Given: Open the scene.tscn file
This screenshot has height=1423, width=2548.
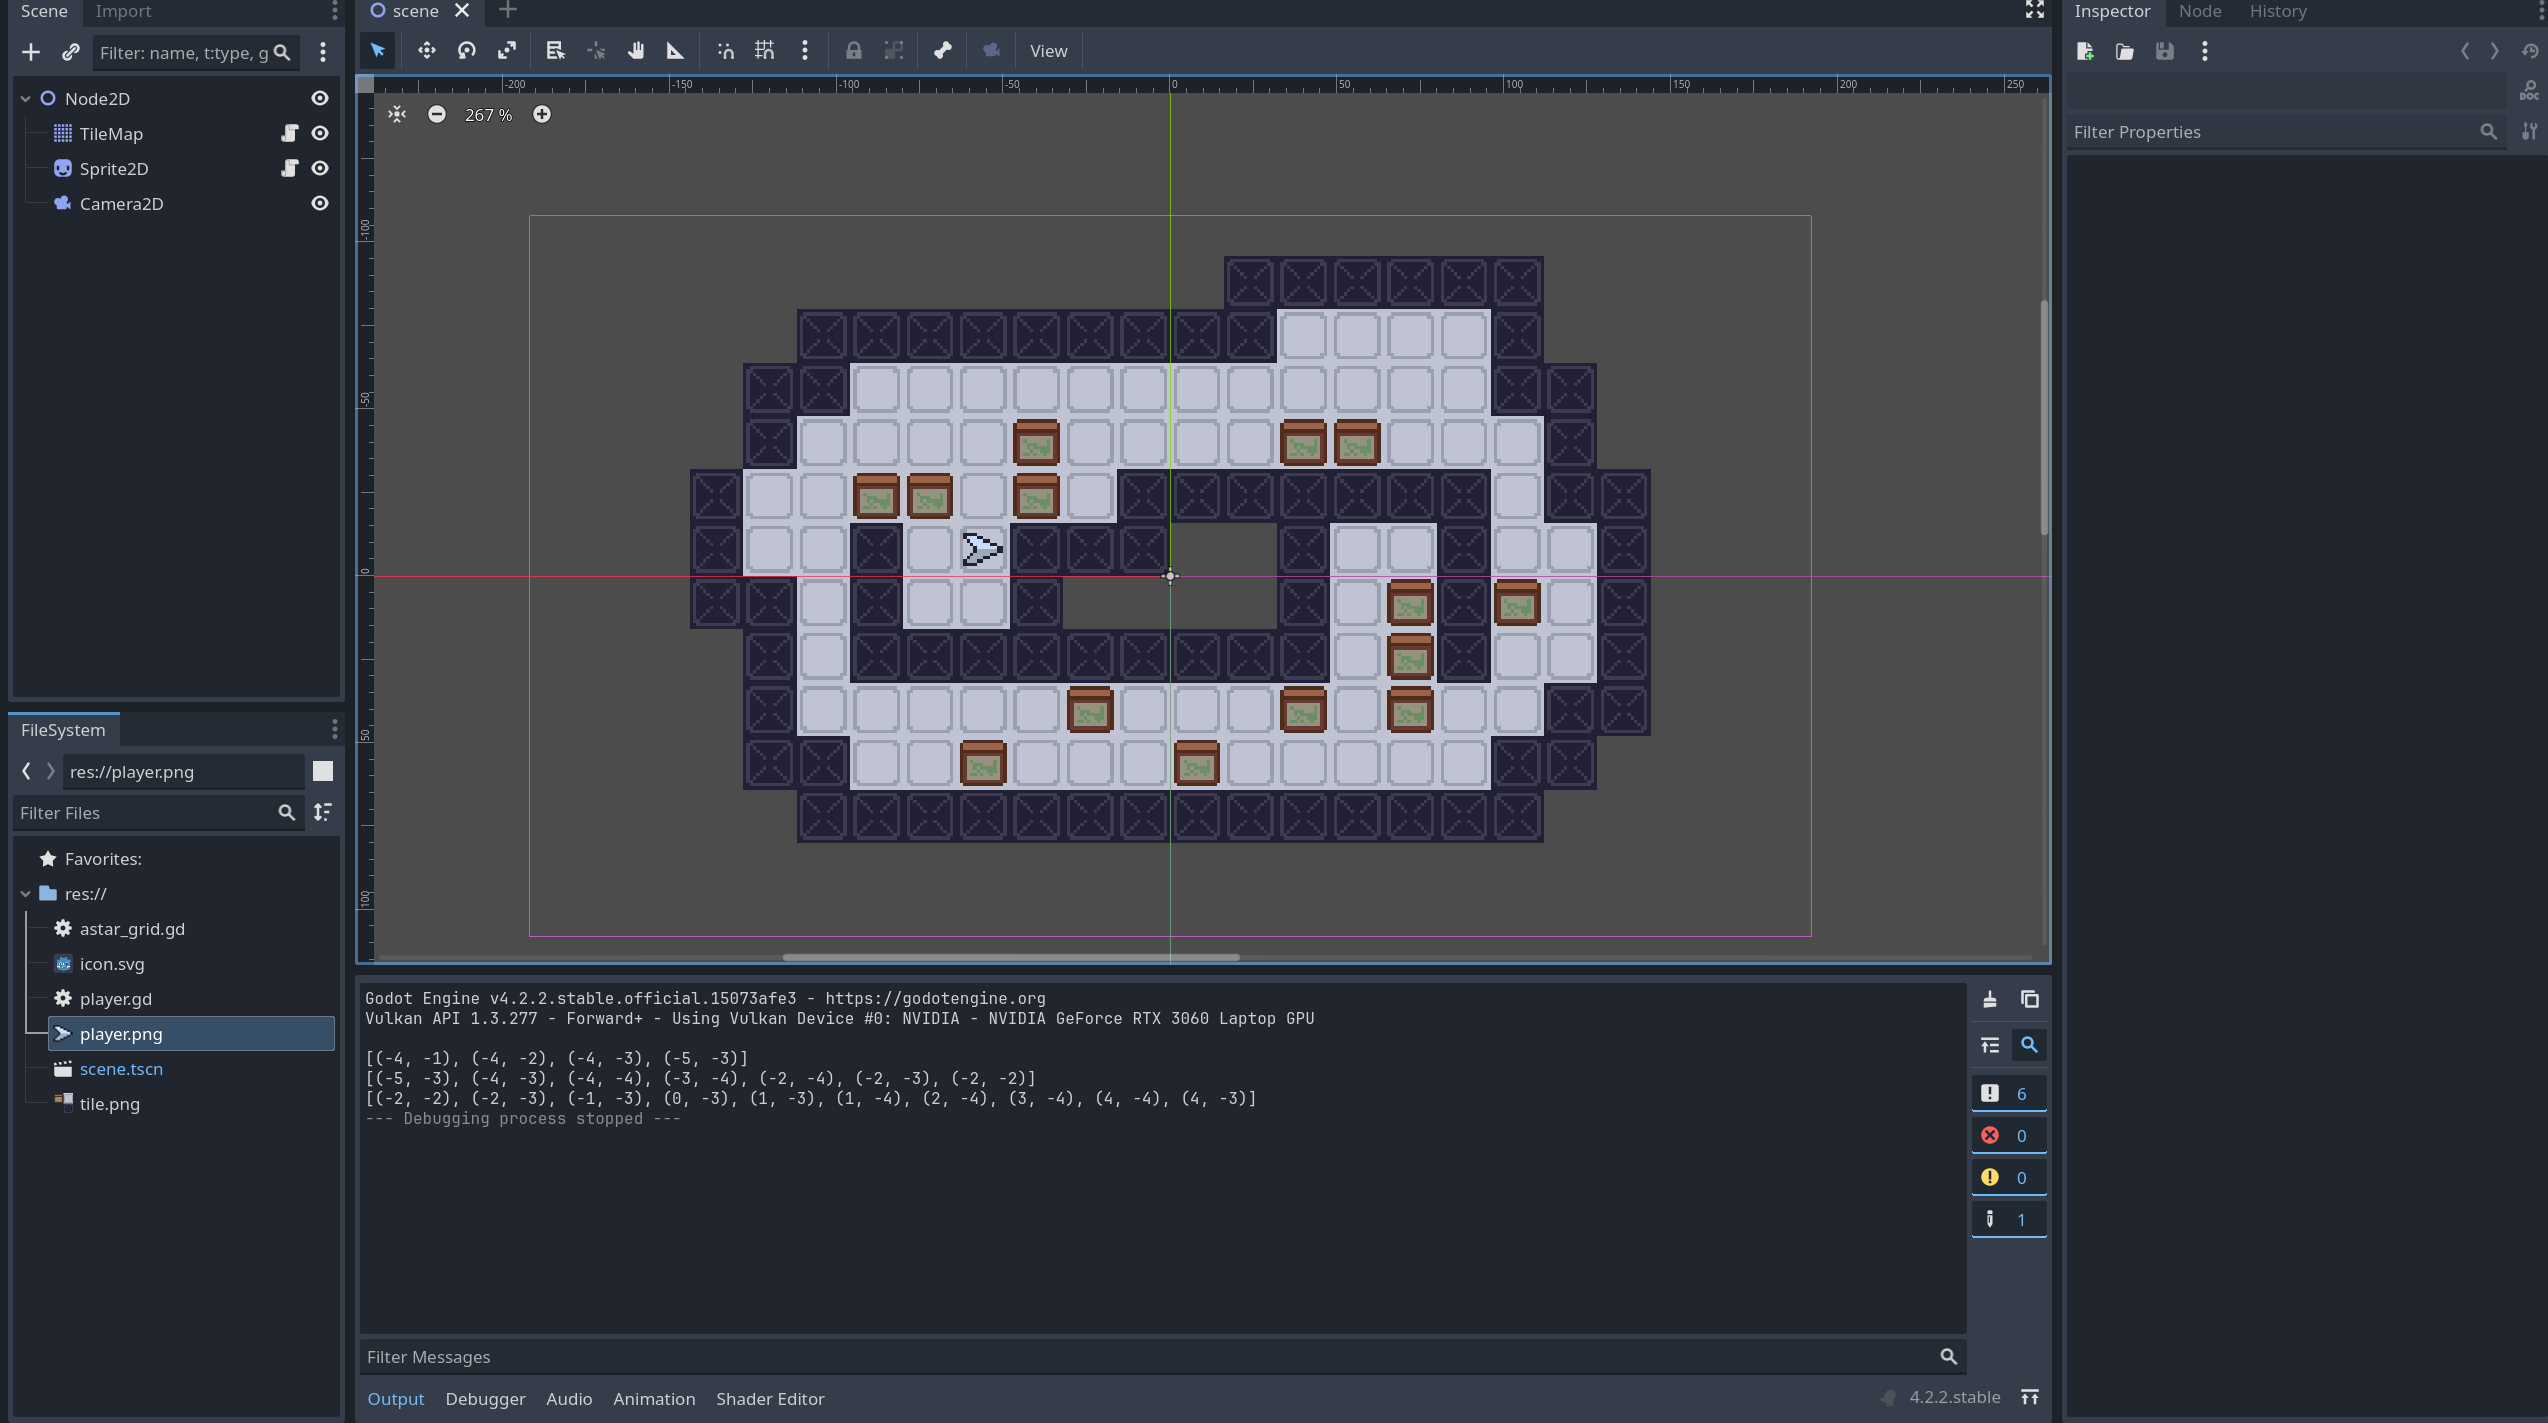Looking at the screenshot, I should (x=121, y=1068).
